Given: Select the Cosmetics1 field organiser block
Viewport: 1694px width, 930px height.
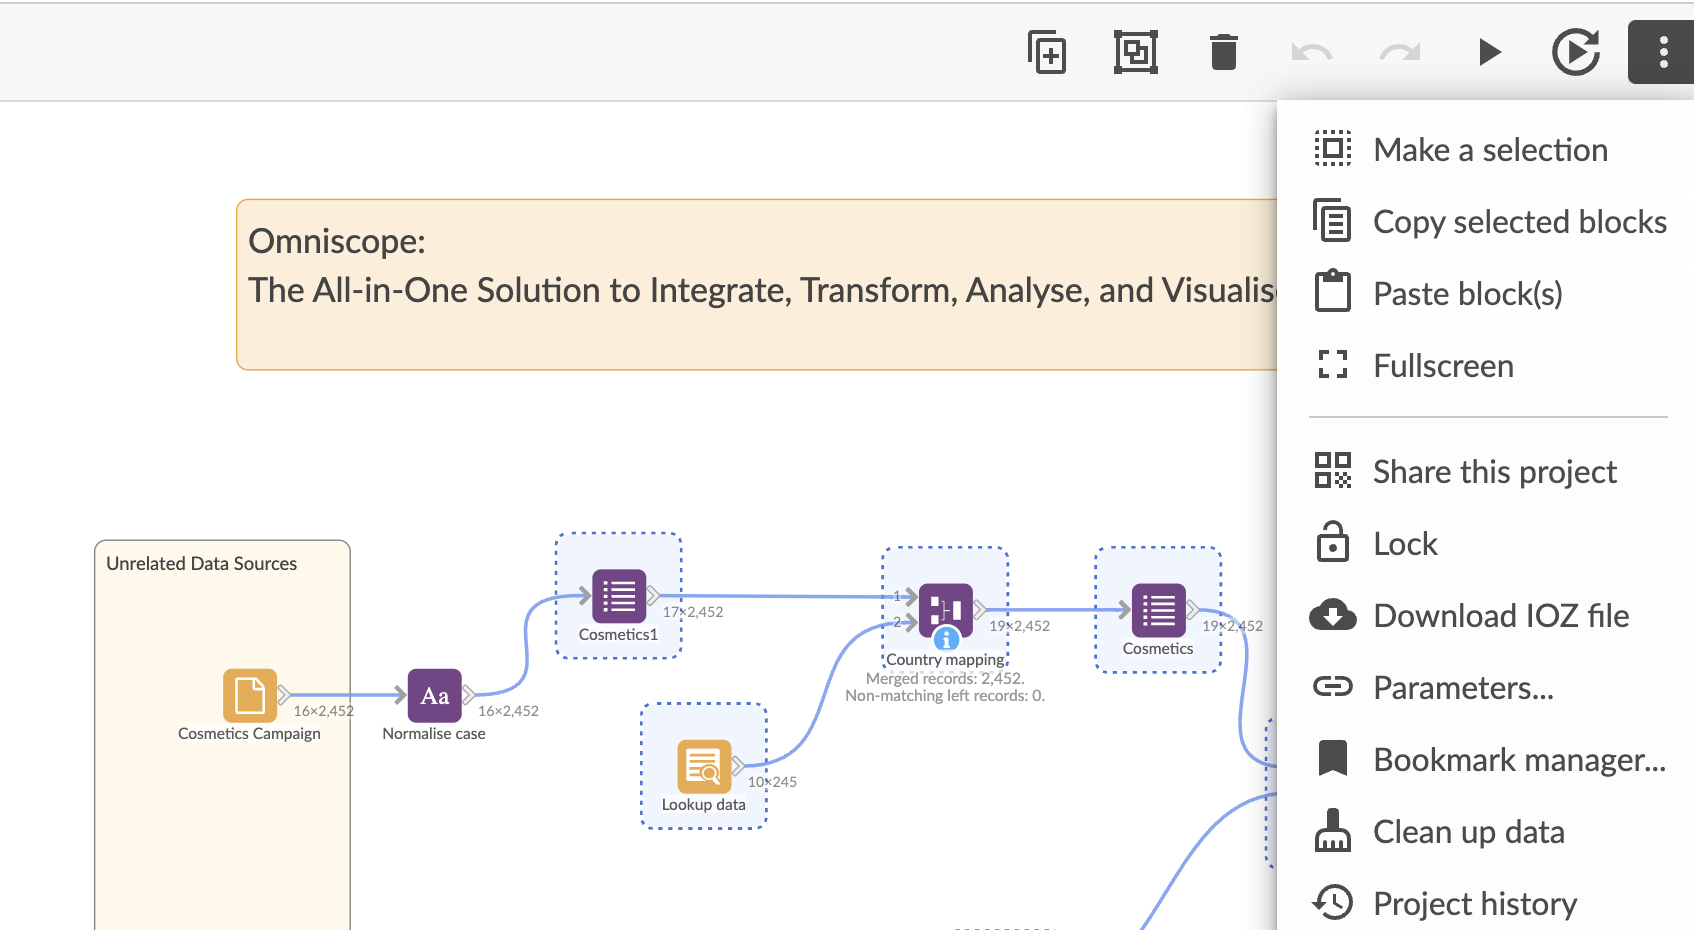Looking at the screenshot, I should pos(619,596).
